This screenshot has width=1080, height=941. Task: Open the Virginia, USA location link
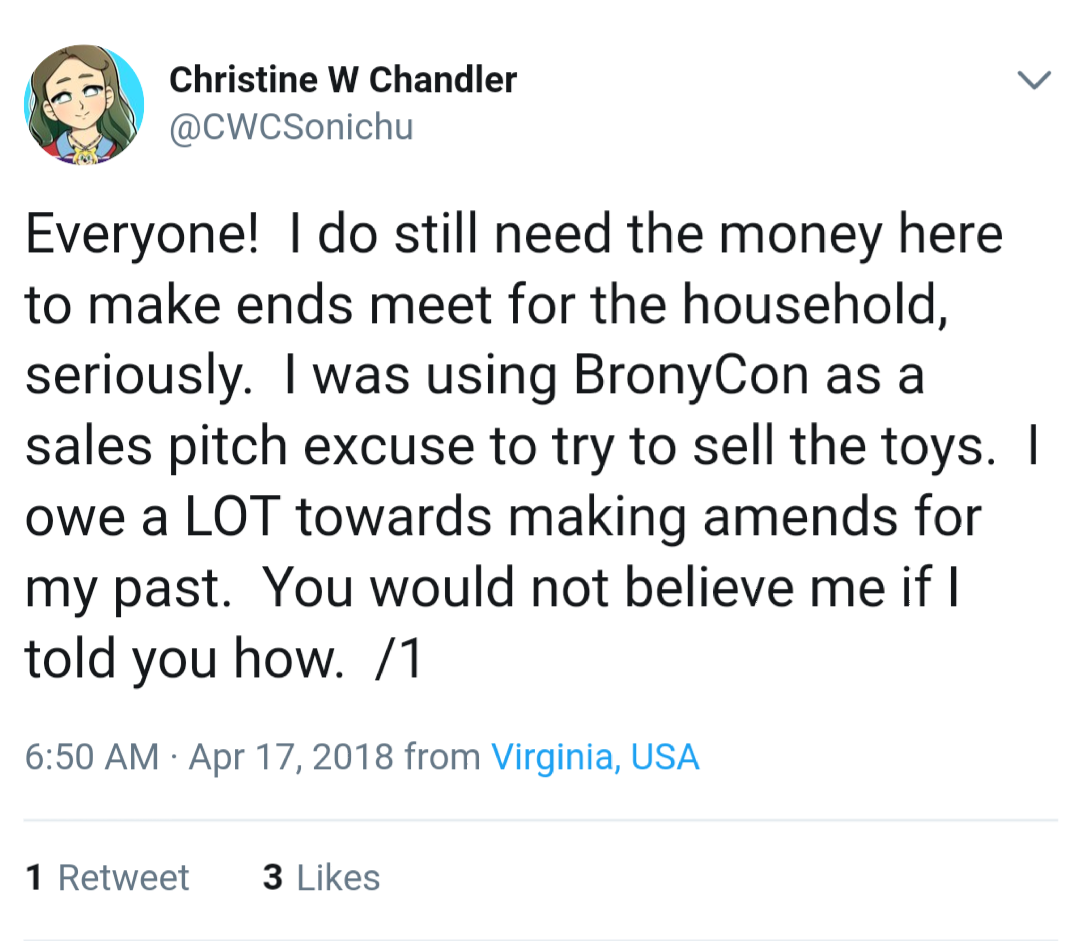coord(595,757)
